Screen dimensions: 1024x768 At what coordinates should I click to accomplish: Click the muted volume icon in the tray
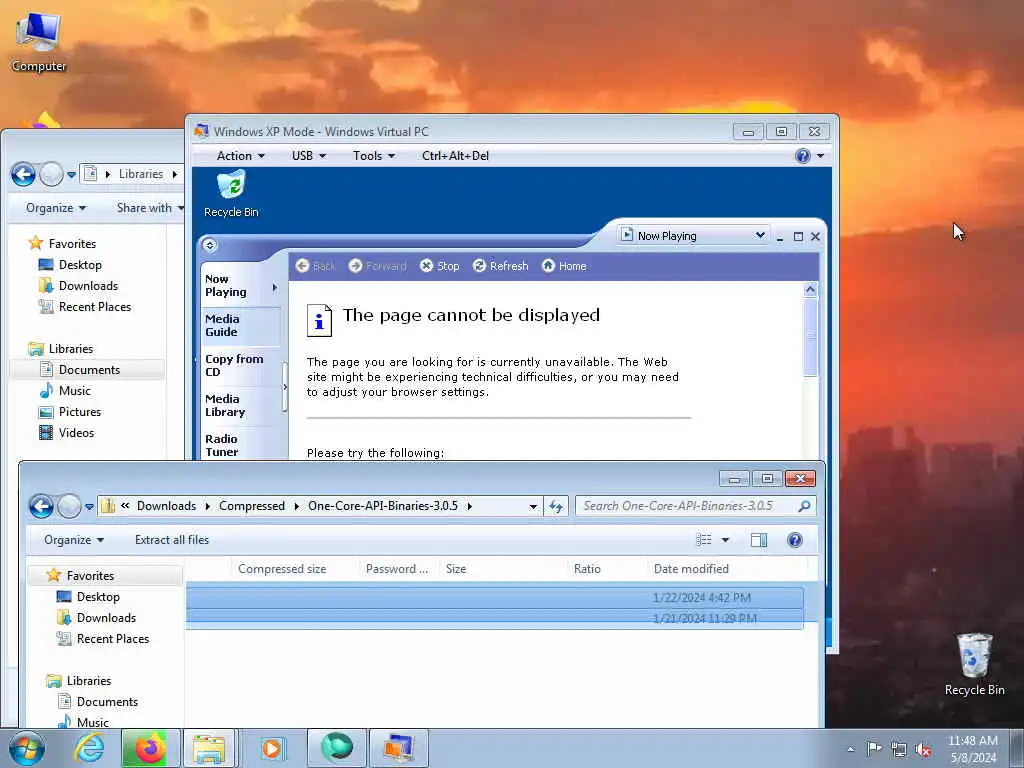point(923,750)
